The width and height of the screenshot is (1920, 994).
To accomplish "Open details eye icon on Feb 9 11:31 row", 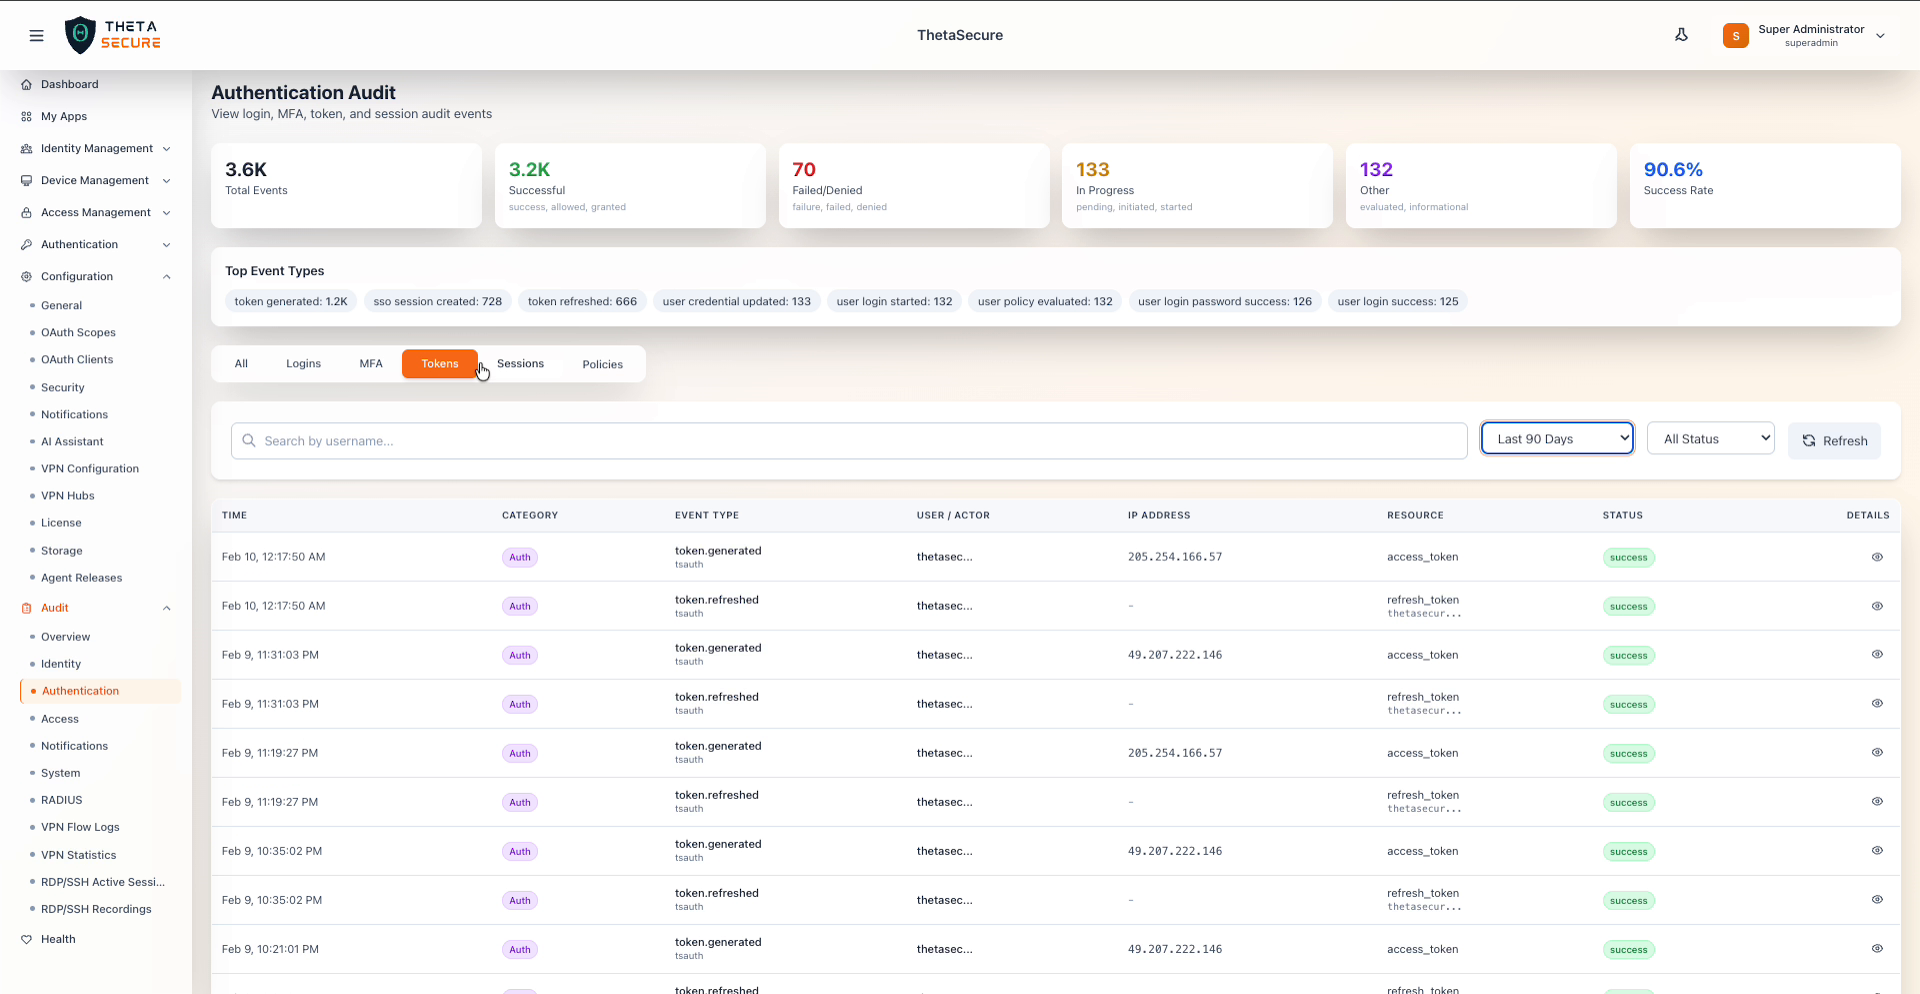I will [x=1878, y=655].
